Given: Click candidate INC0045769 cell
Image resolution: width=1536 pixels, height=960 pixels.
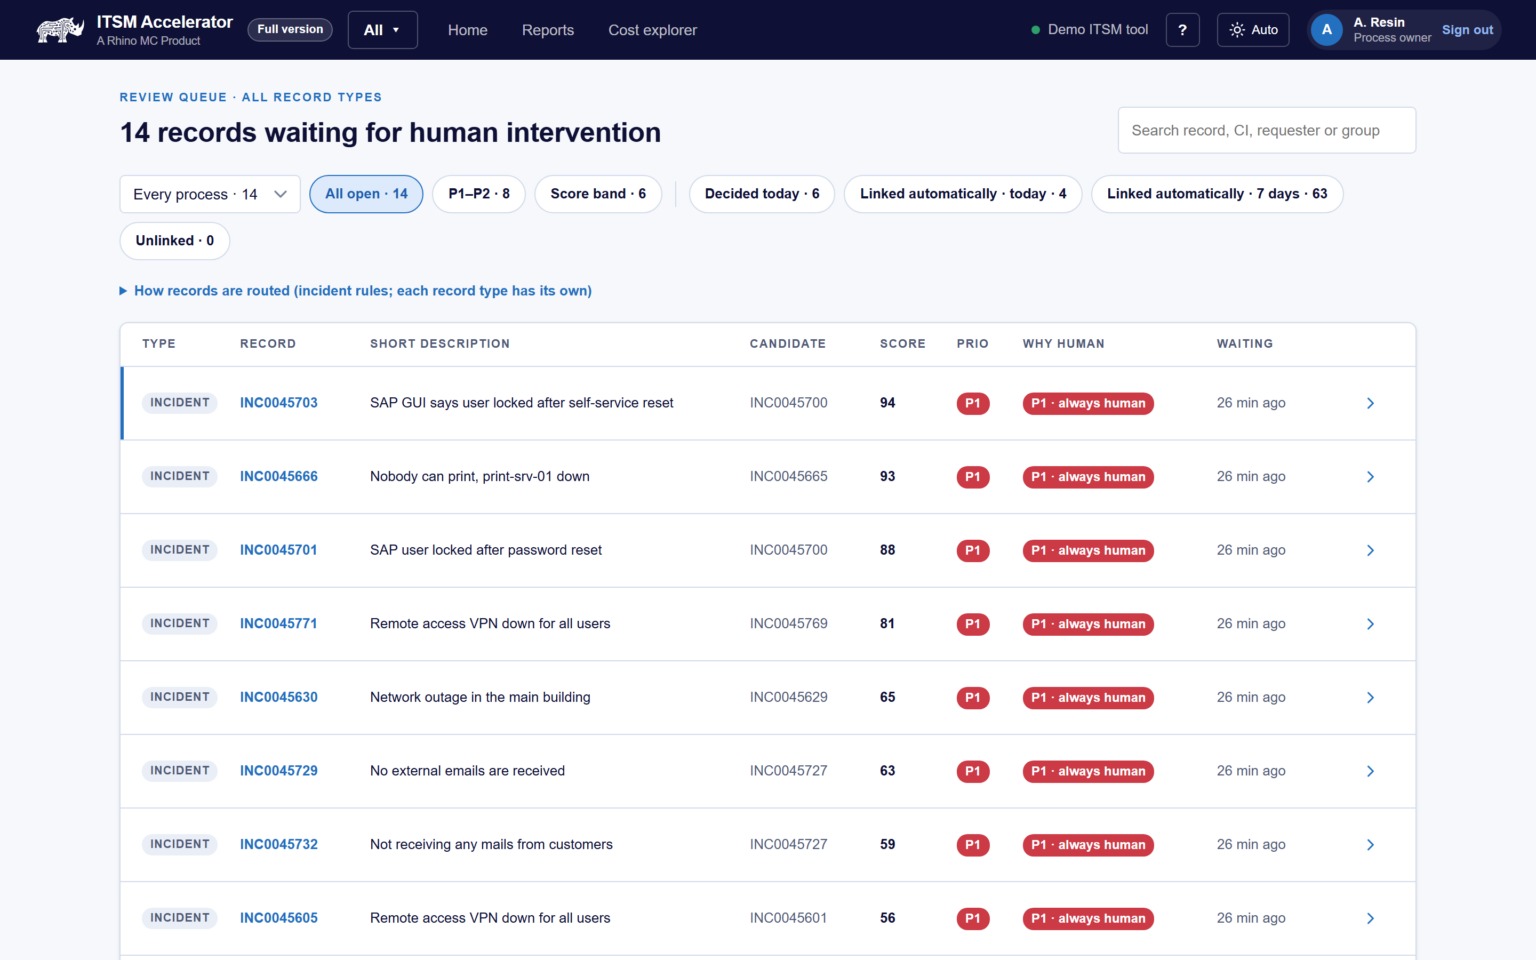Looking at the screenshot, I should tap(789, 624).
